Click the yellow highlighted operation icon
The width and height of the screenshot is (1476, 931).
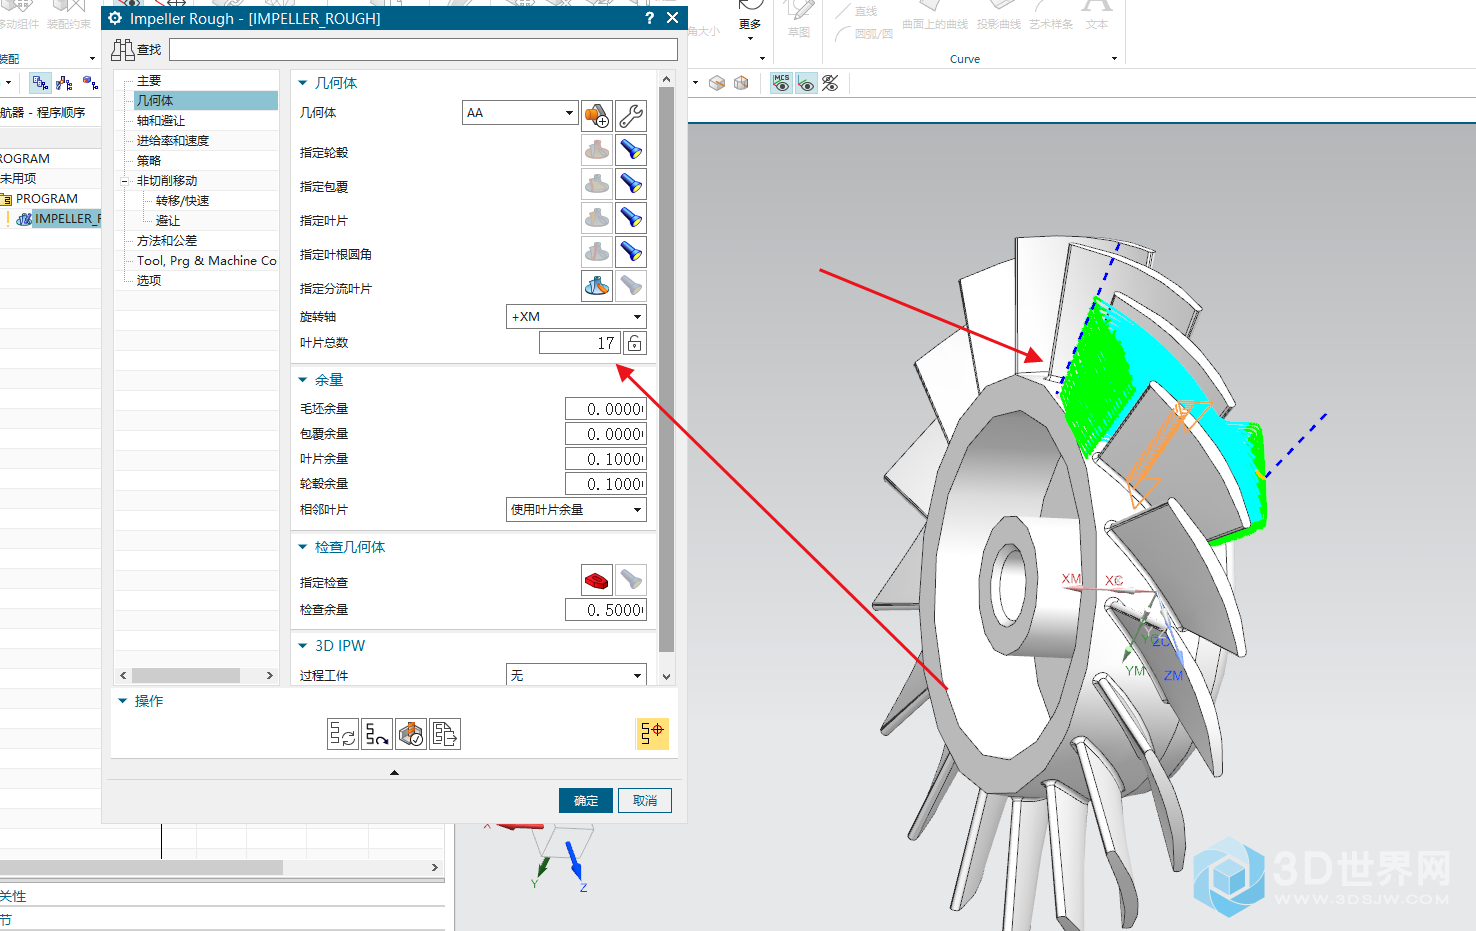coord(652,734)
